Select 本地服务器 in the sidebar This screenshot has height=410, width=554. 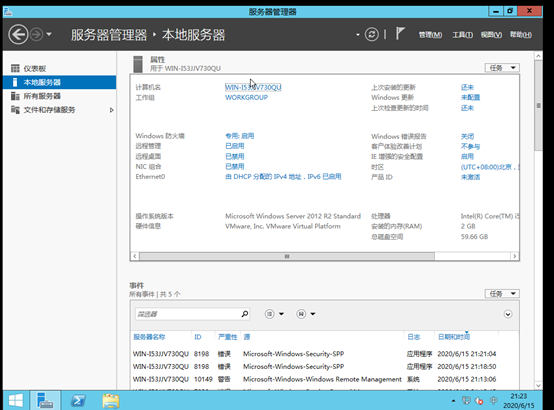tap(59, 82)
